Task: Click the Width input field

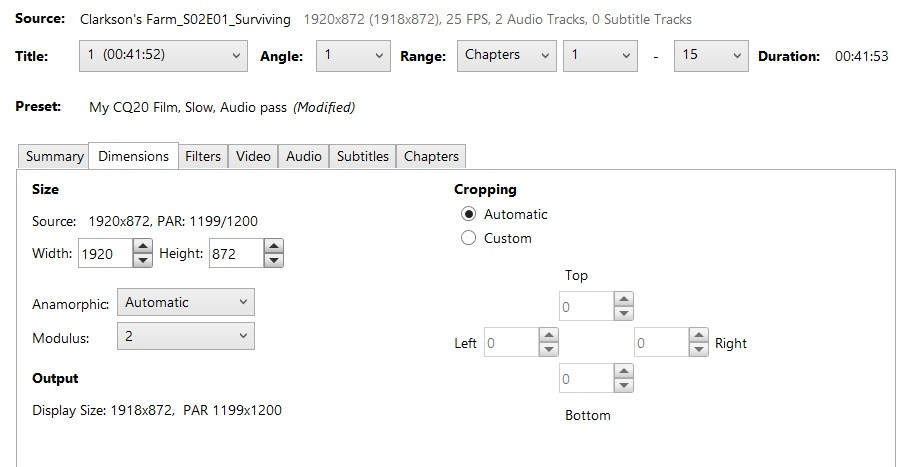Action: tap(106, 253)
